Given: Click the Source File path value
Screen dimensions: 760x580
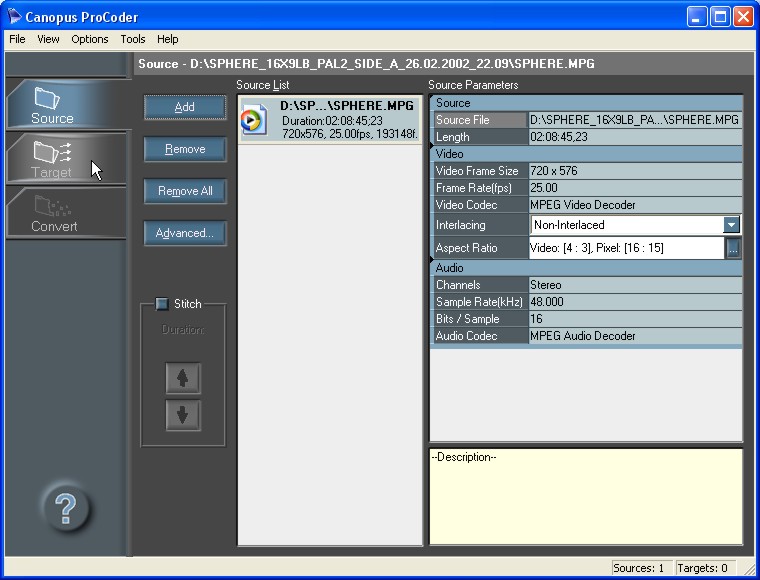Looking at the screenshot, I should (635, 120).
